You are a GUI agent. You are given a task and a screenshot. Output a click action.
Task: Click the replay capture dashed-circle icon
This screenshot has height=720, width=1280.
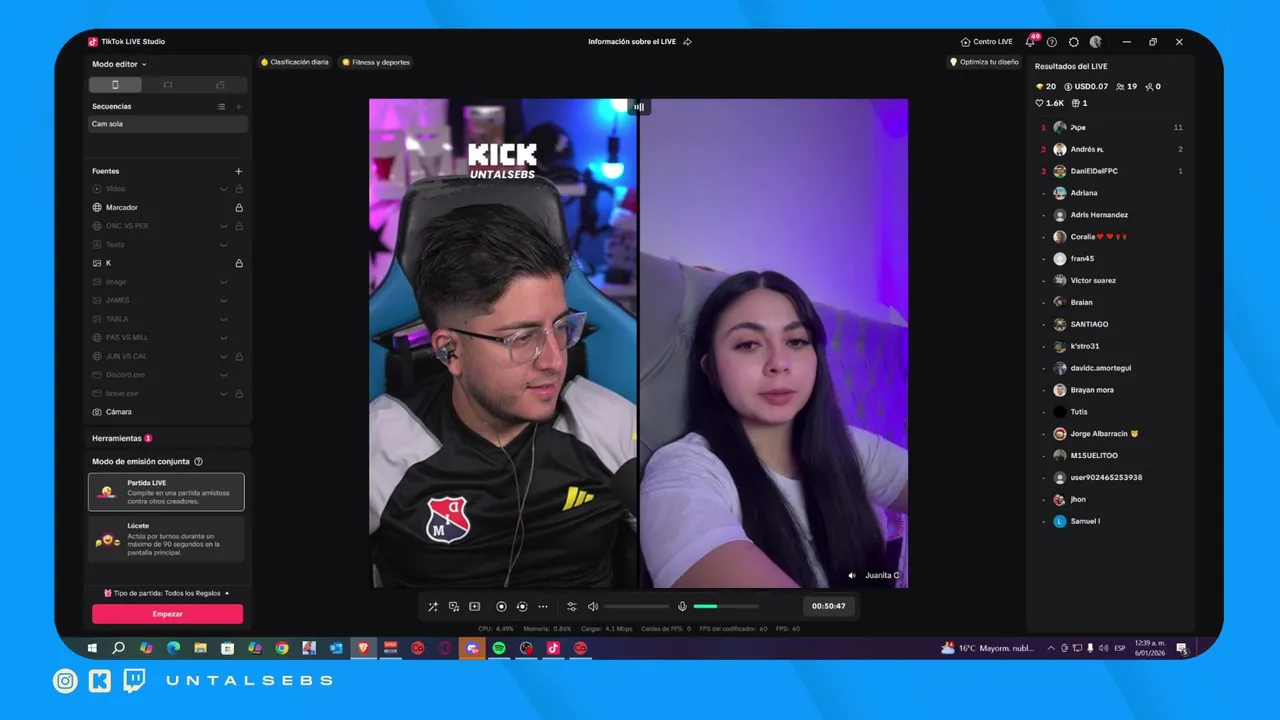(x=522, y=606)
